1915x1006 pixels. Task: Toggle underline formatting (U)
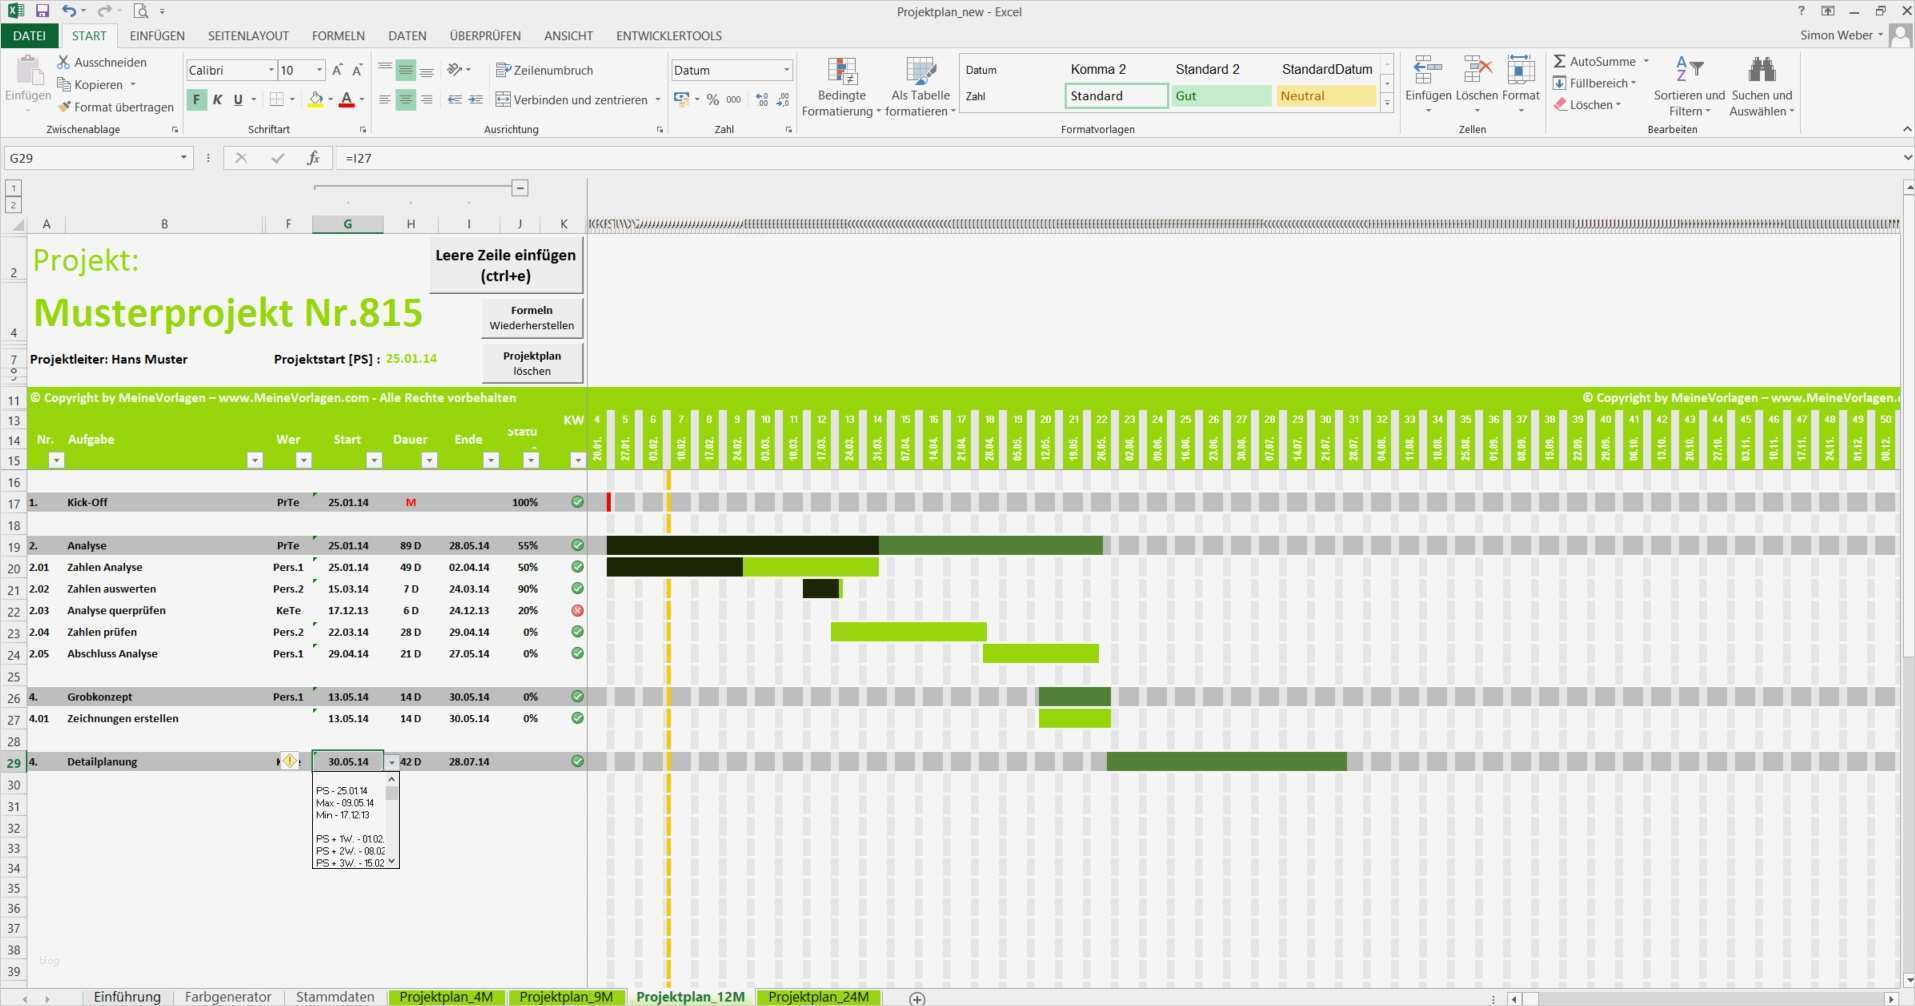coord(238,100)
